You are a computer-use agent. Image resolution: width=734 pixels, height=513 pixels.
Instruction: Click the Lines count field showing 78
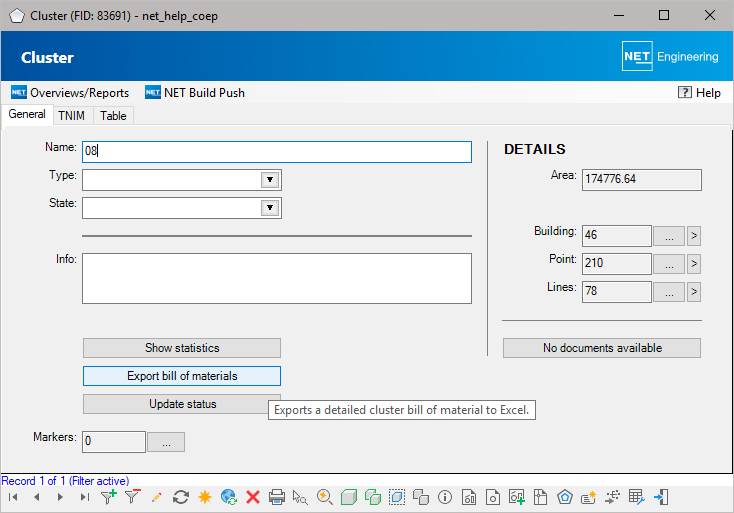[617, 292]
